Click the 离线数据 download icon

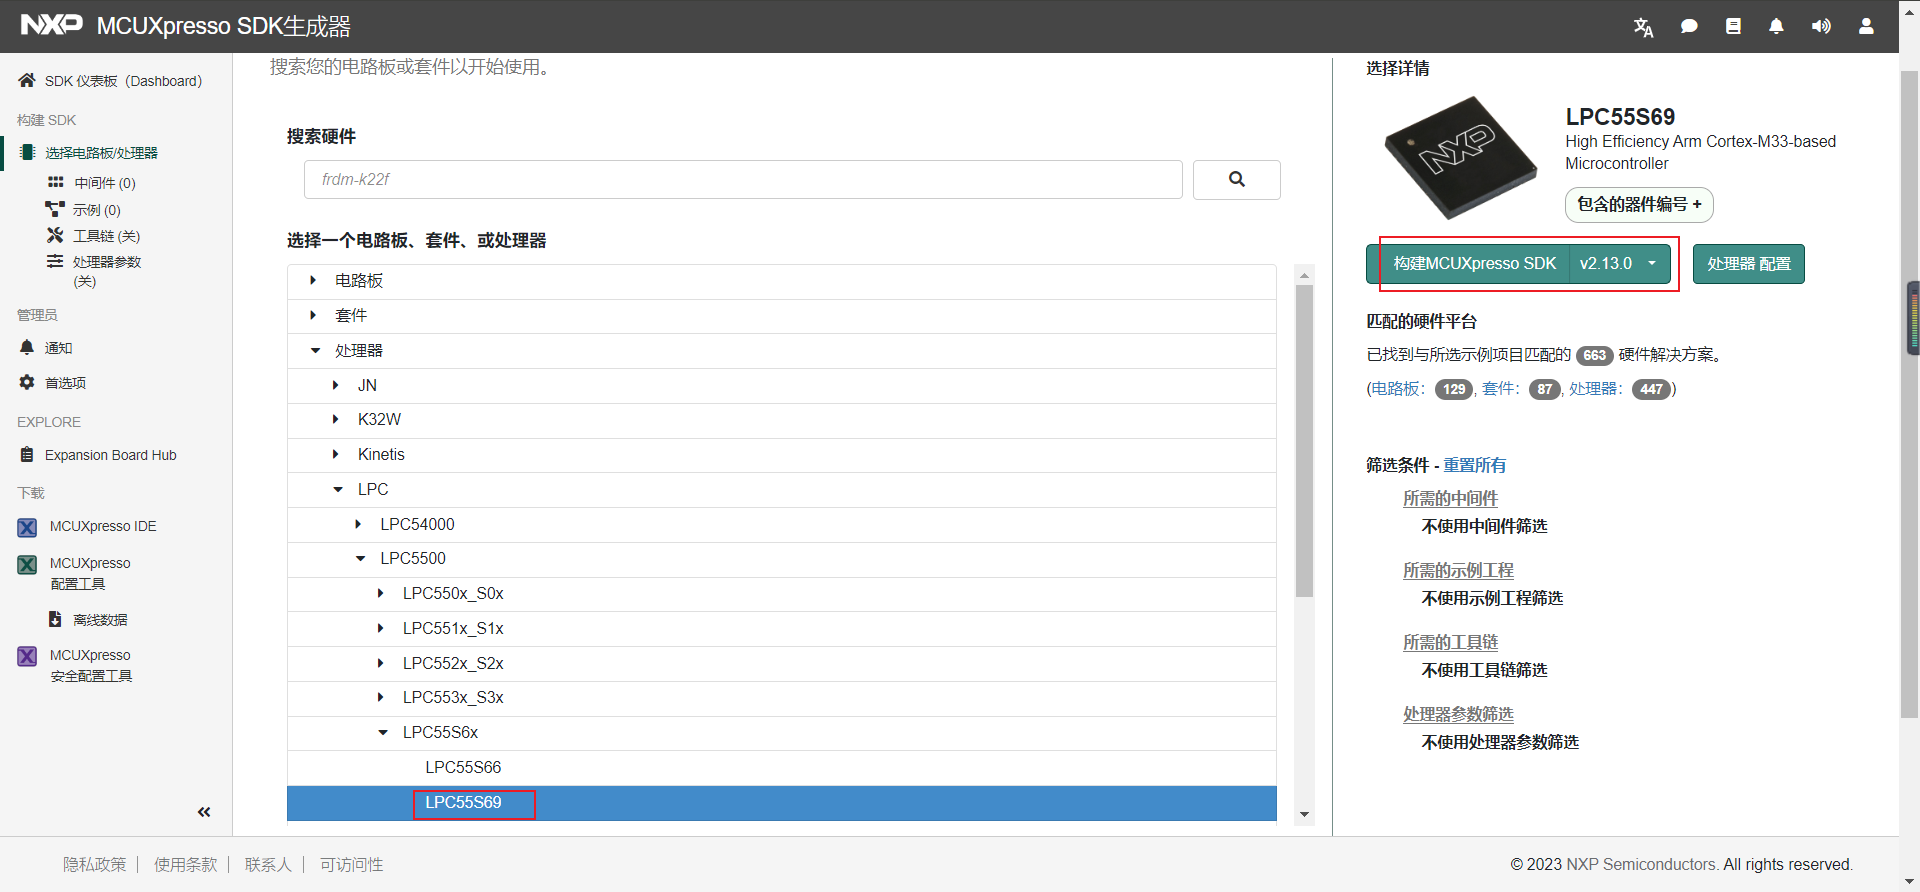[56, 619]
